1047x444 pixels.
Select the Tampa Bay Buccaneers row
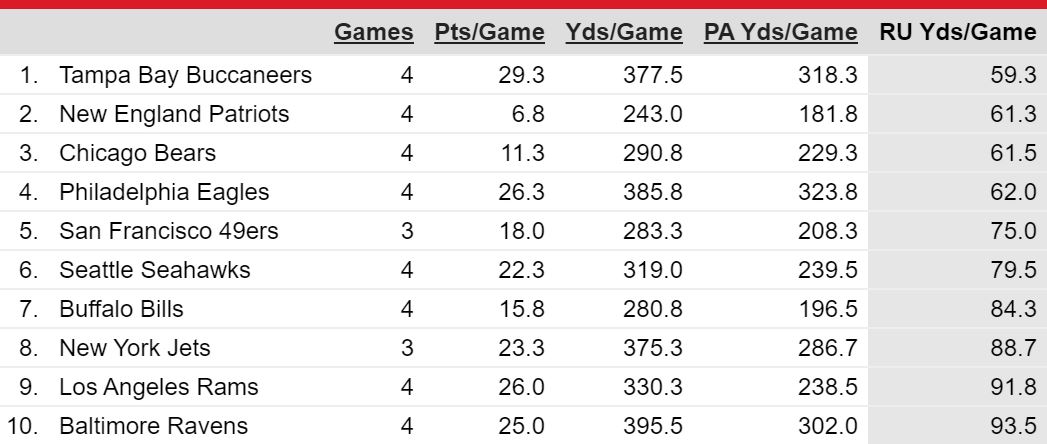(524, 75)
